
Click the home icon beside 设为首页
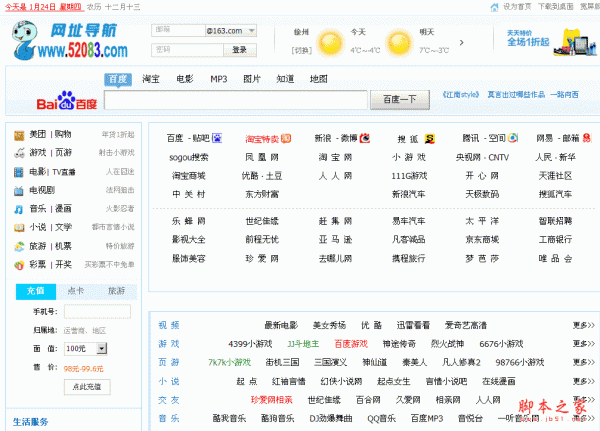(x=494, y=7)
